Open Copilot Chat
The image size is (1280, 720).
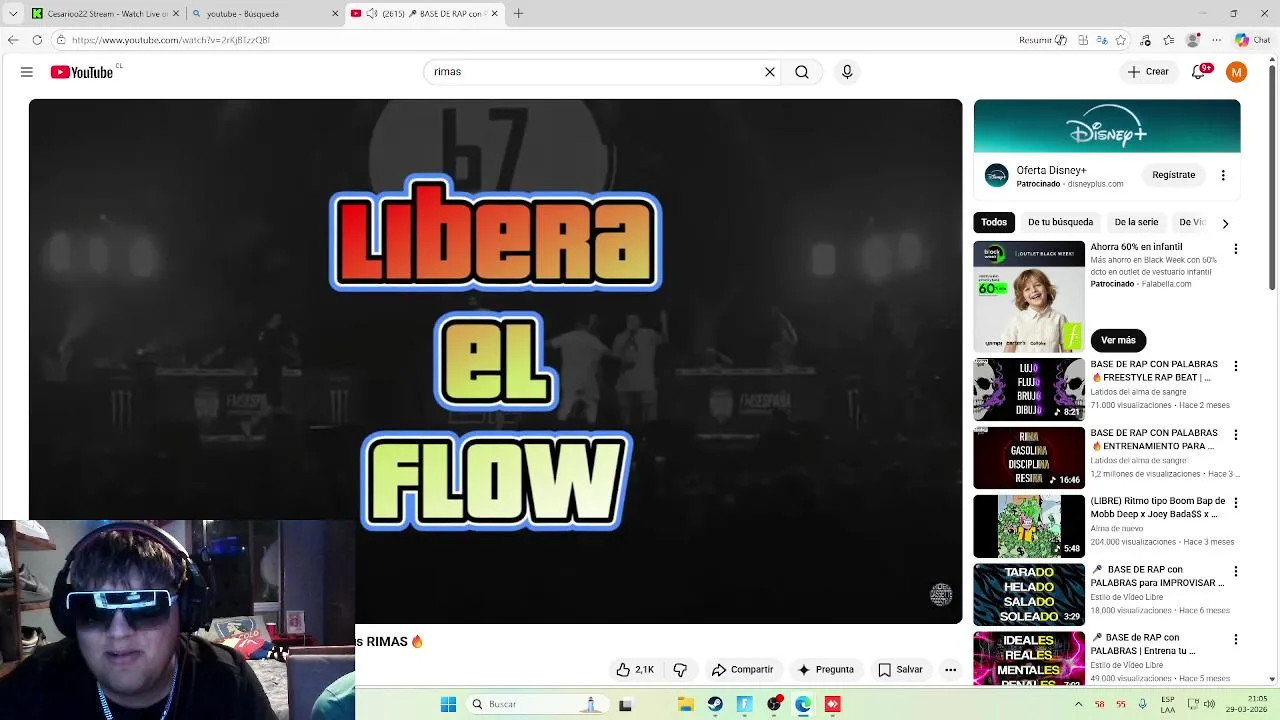click(1252, 40)
